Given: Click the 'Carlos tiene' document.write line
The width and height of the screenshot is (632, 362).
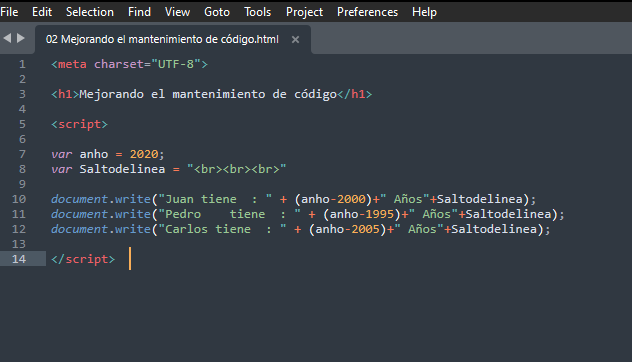Looking at the screenshot, I should 301,229.
